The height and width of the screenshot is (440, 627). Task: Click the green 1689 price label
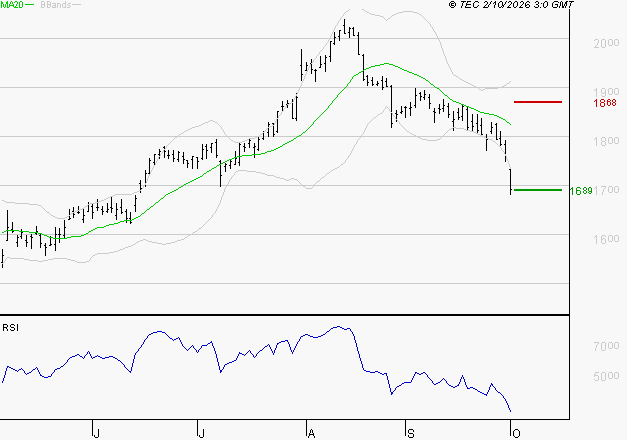(x=581, y=191)
